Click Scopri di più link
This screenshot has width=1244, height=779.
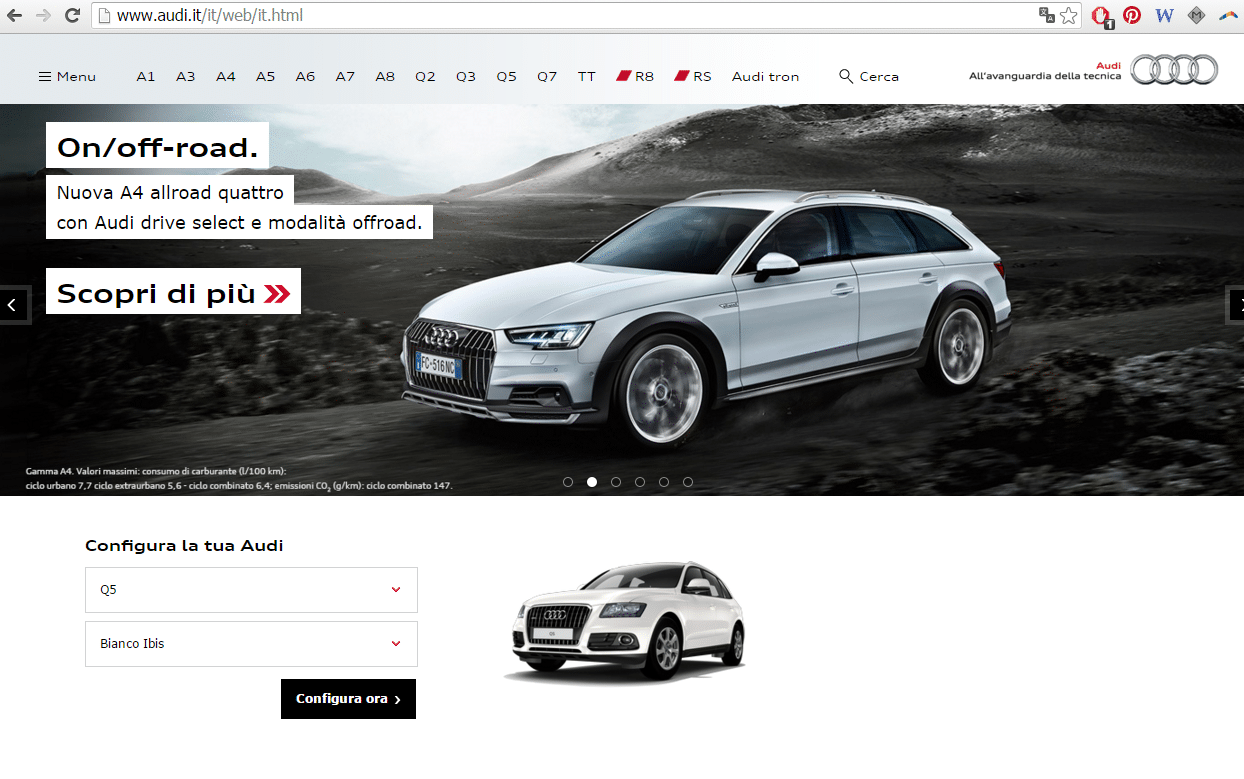coord(173,291)
